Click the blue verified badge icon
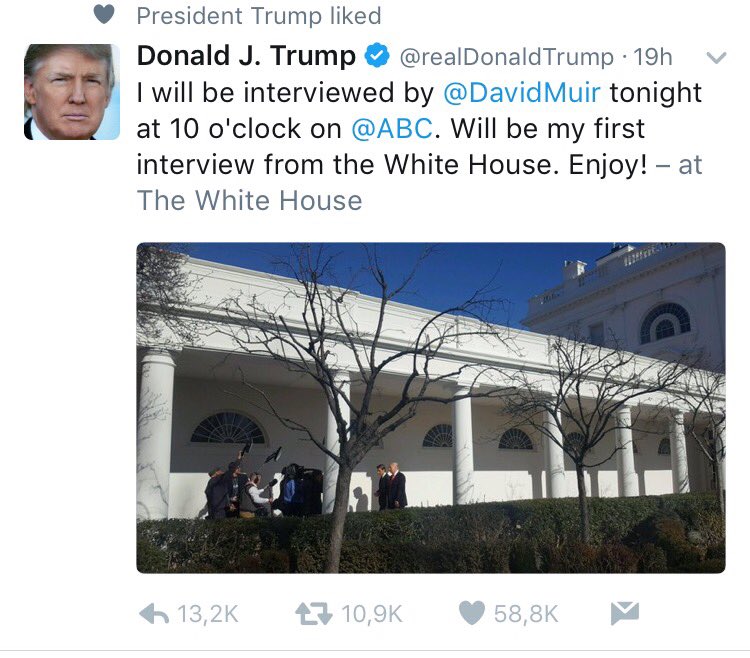The height and width of the screenshot is (658, 750). click(377, 55)
